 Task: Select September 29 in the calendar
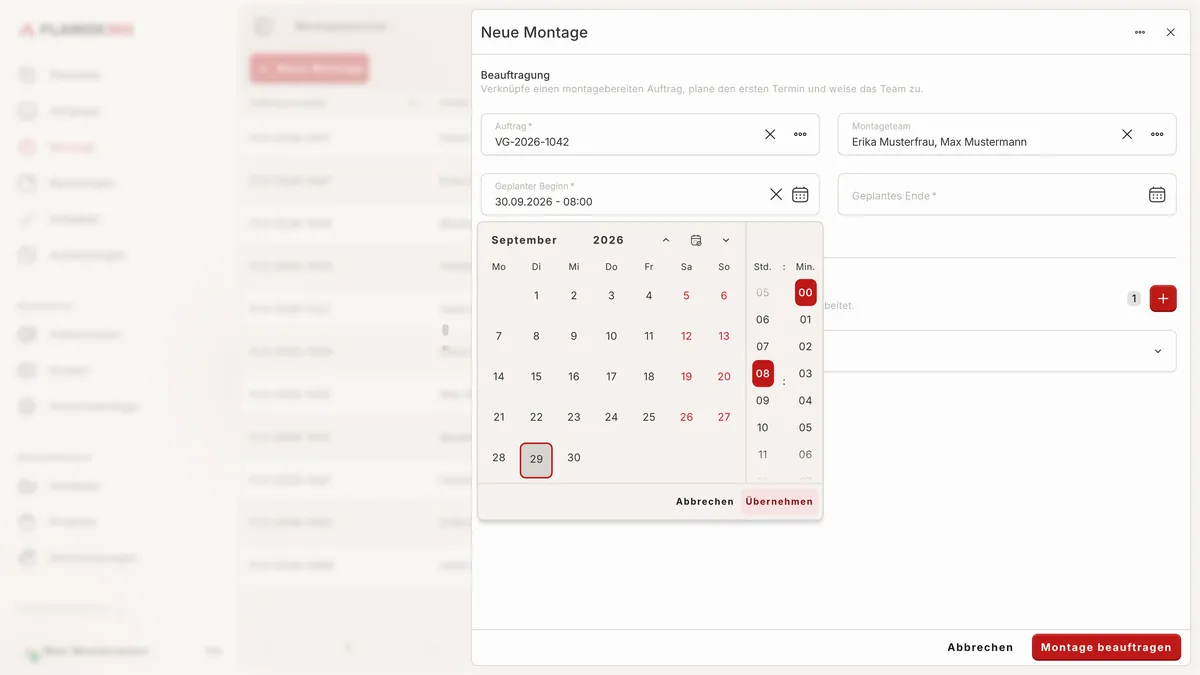point(536,460)
